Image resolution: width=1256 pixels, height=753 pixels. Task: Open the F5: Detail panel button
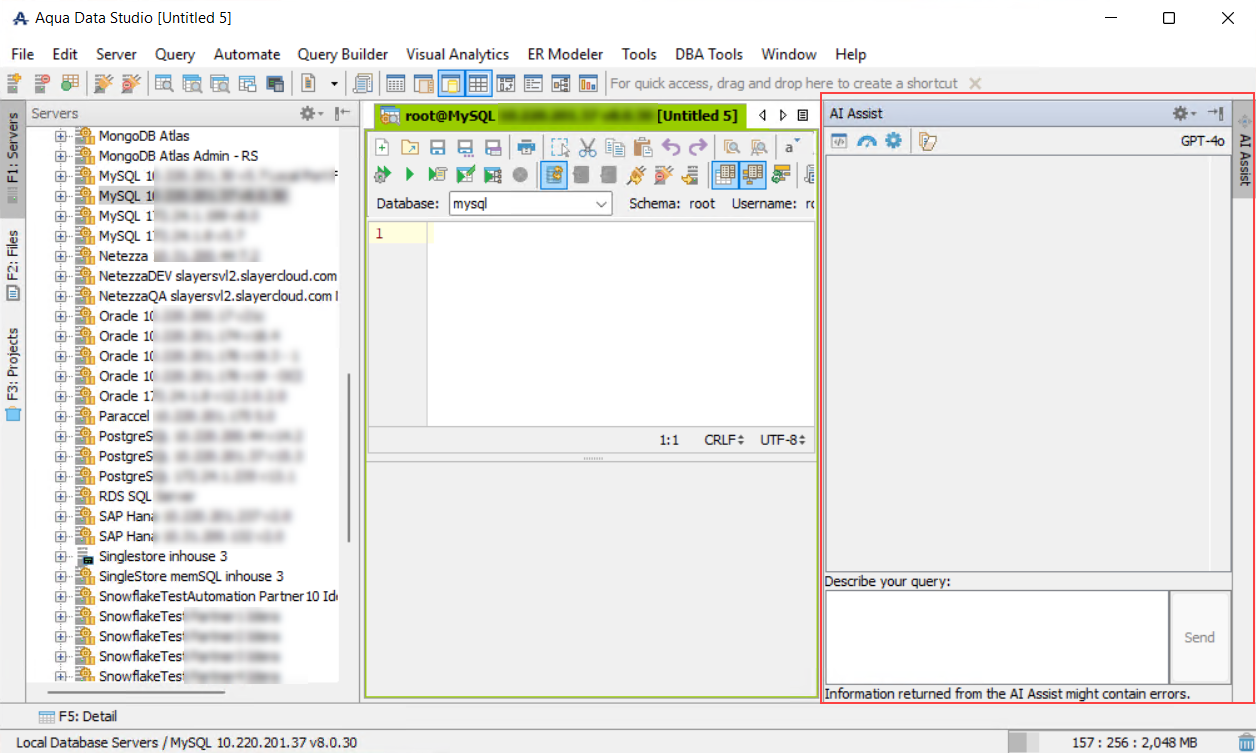(x=78, y=716)
